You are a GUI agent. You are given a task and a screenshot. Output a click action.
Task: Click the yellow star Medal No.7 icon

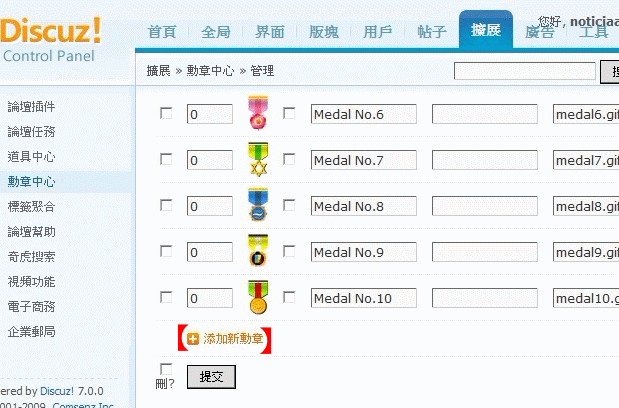[258, 159]
